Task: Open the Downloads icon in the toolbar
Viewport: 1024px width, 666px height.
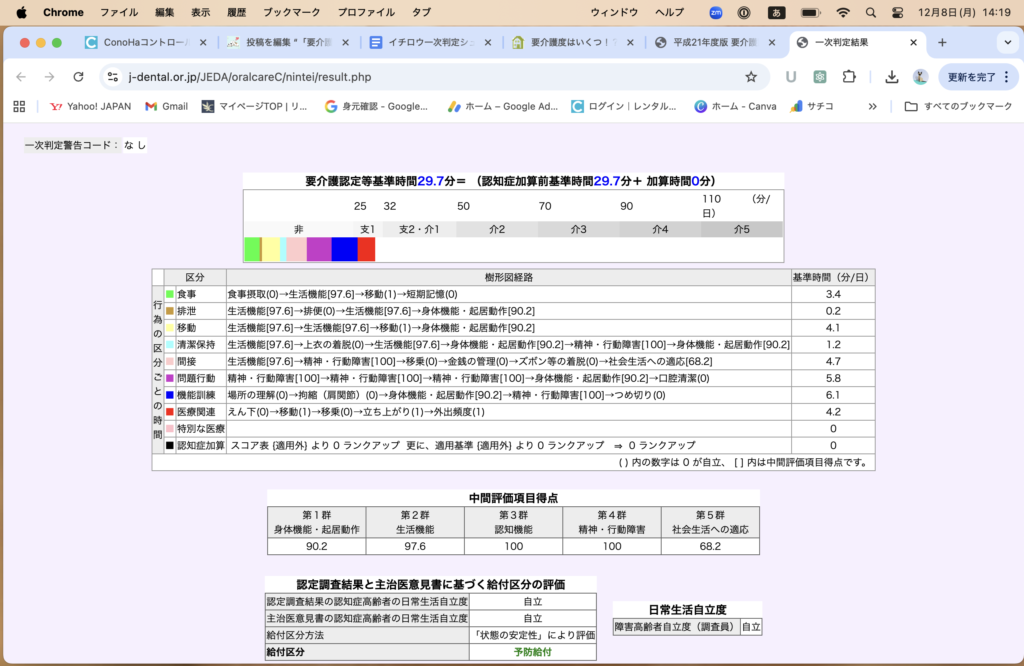Action: click(x=891, y=77)
